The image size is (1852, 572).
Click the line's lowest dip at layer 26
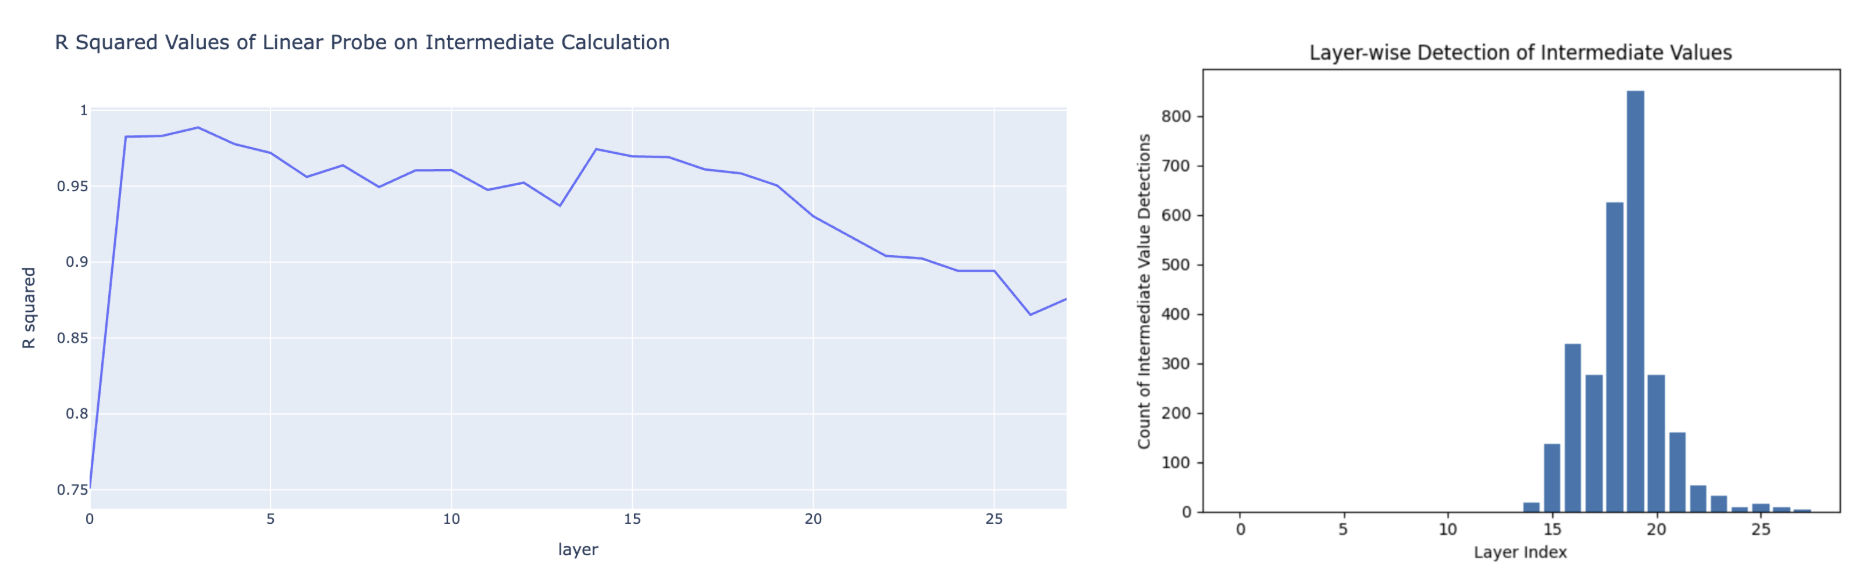pyautogui.click(x=1030, y=315)
